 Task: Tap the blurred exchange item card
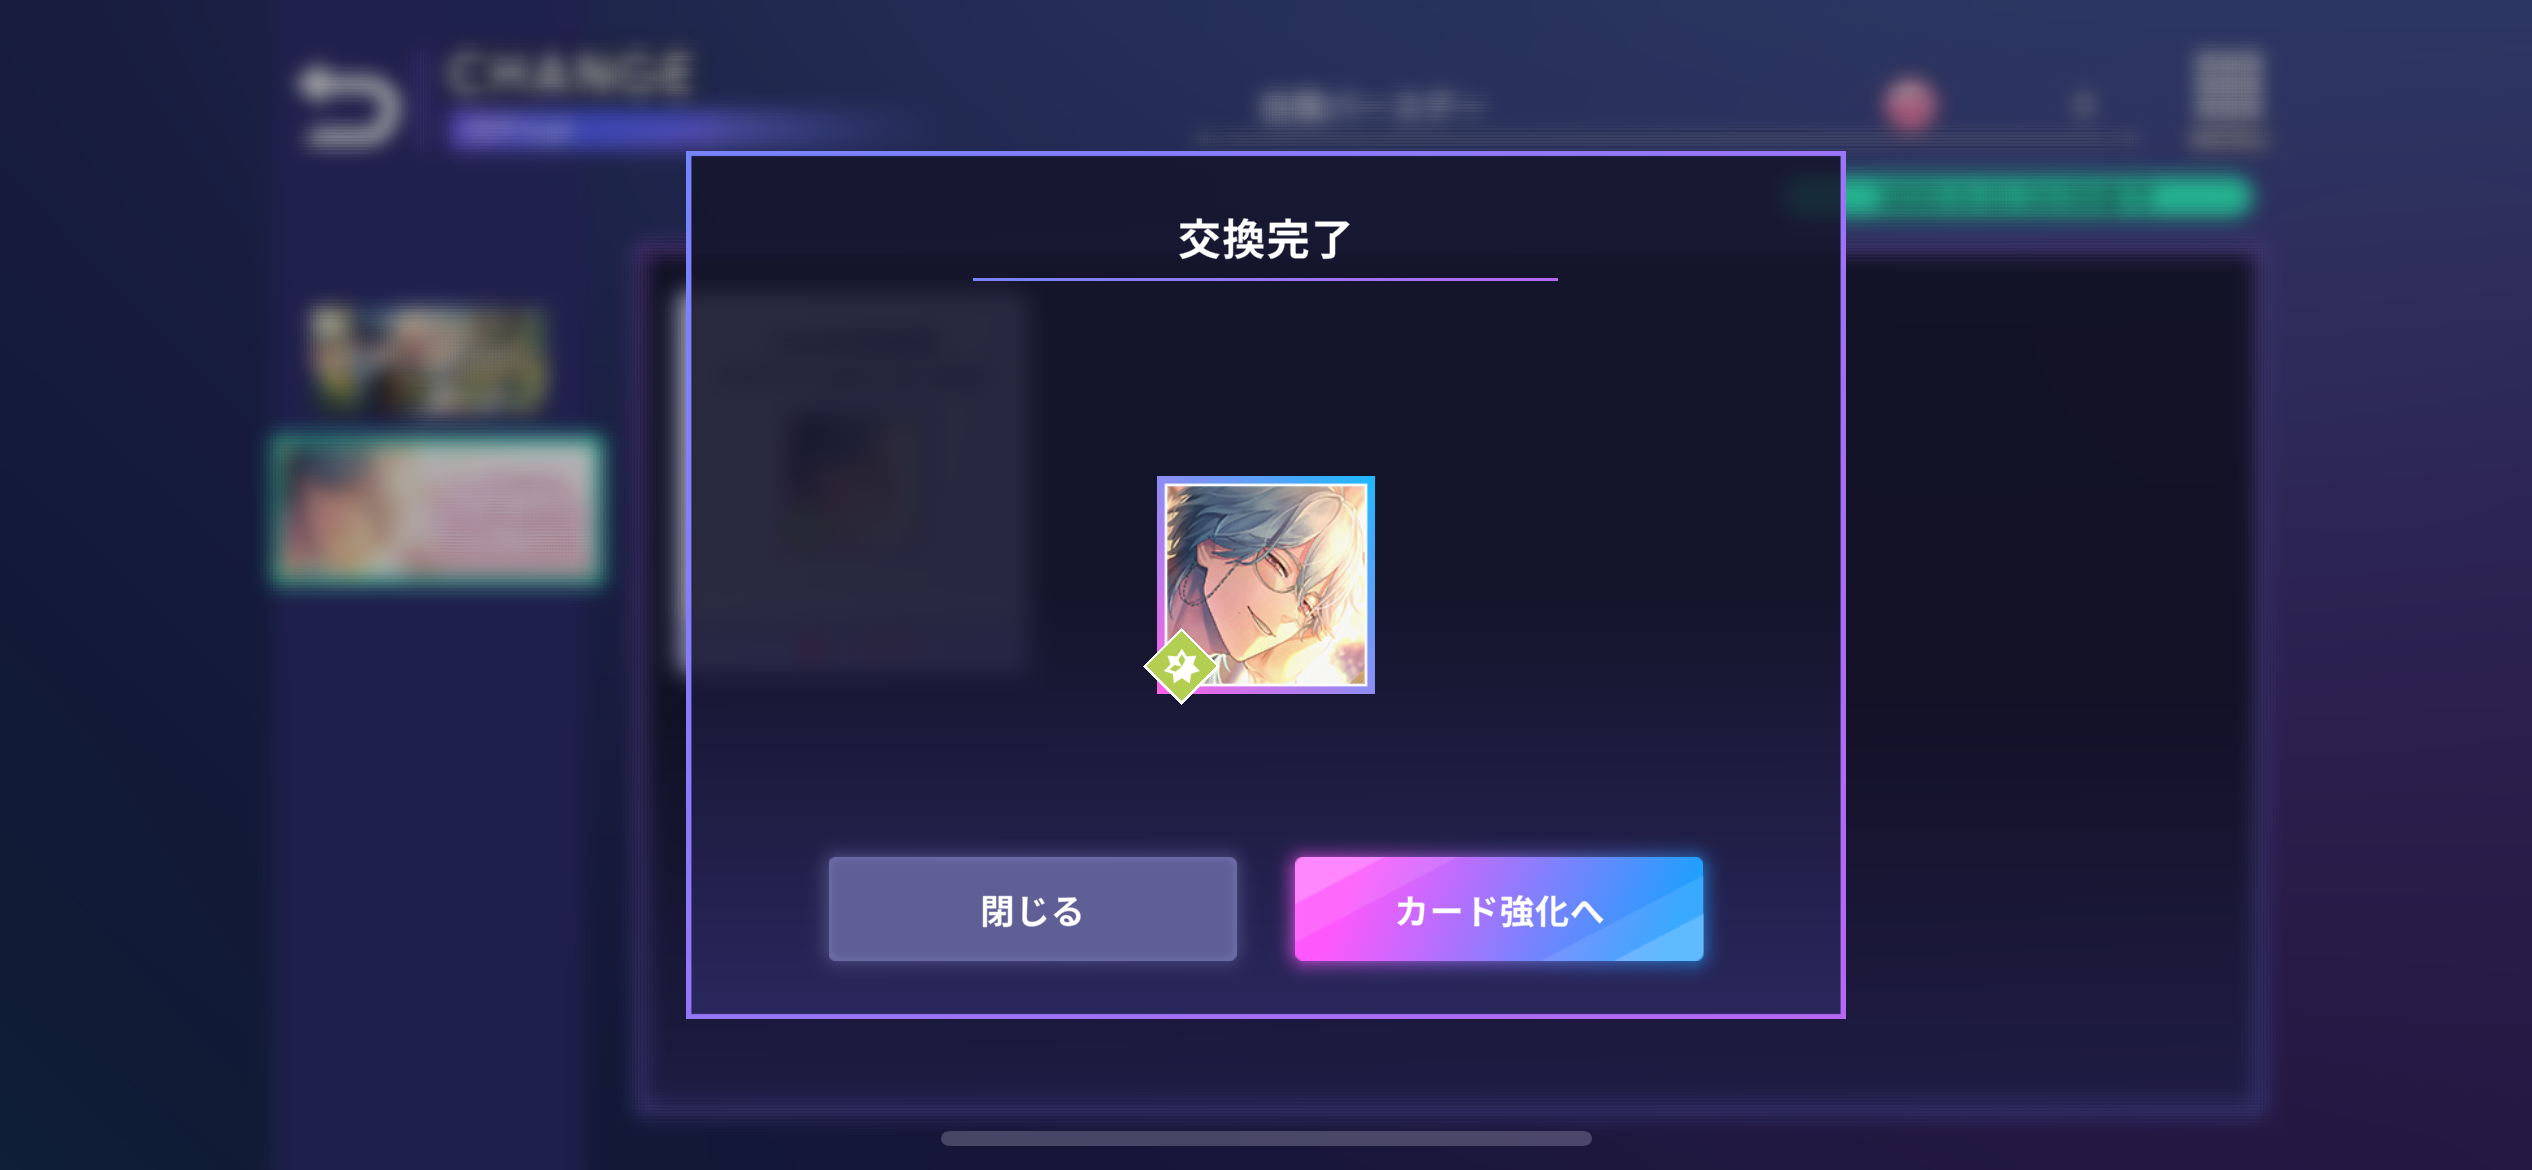pos(852,482)
